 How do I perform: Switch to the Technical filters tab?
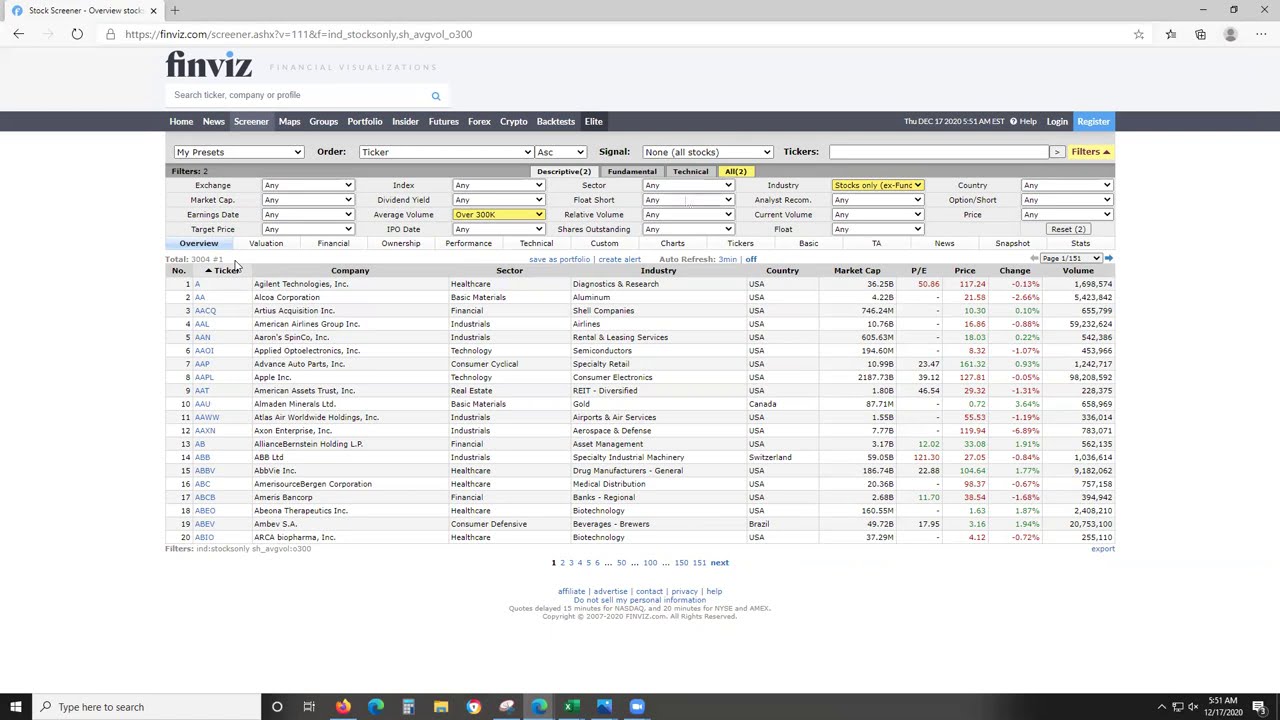click(x=690, y=172)
